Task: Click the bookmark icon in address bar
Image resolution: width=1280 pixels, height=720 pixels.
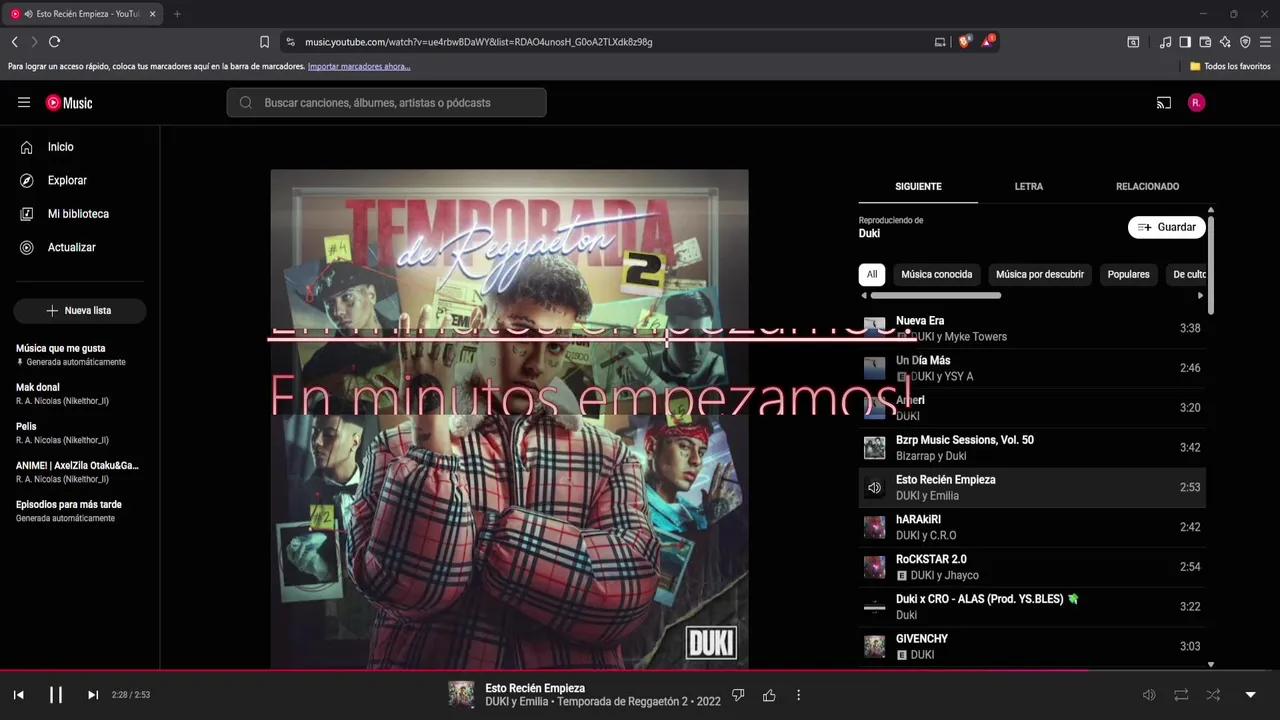Action: click(x=264, y=42)
